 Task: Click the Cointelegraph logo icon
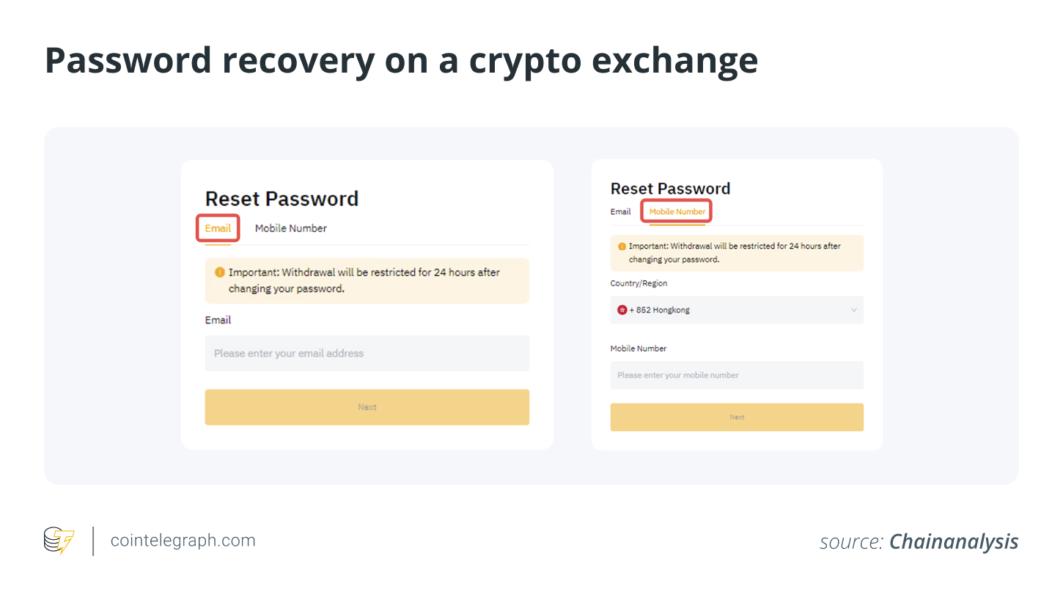click(59, 541)
